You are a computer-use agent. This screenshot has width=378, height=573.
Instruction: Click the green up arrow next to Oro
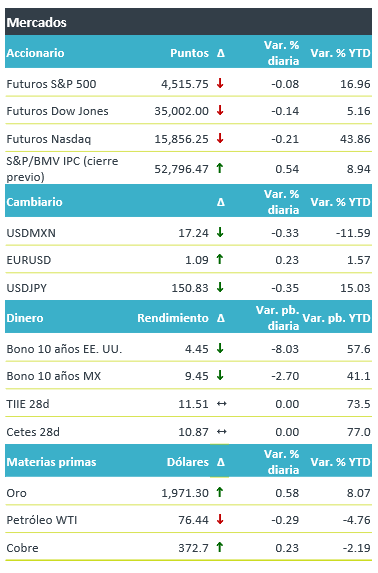[x=220, y=492]
